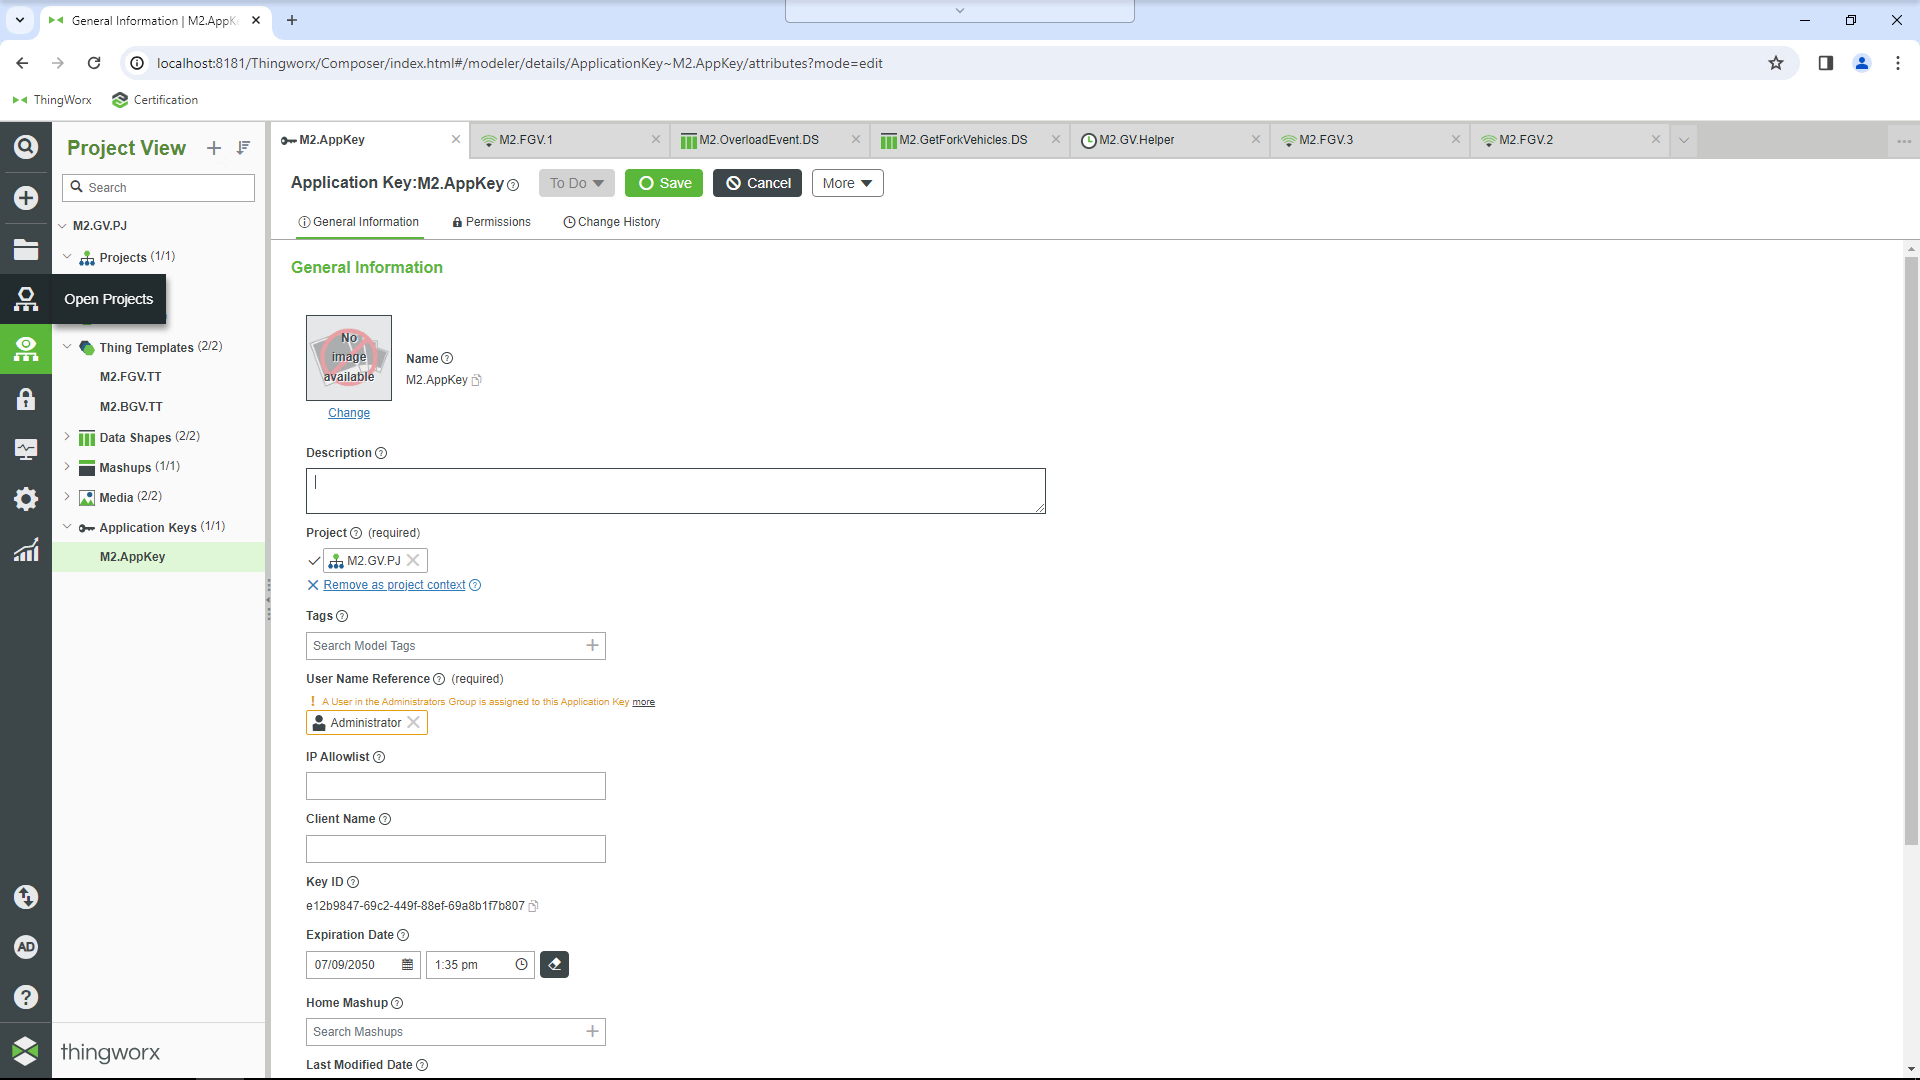Open the To Do dropdown
The height and width of the screenshot is (1080, 1920).
point(576,183)
